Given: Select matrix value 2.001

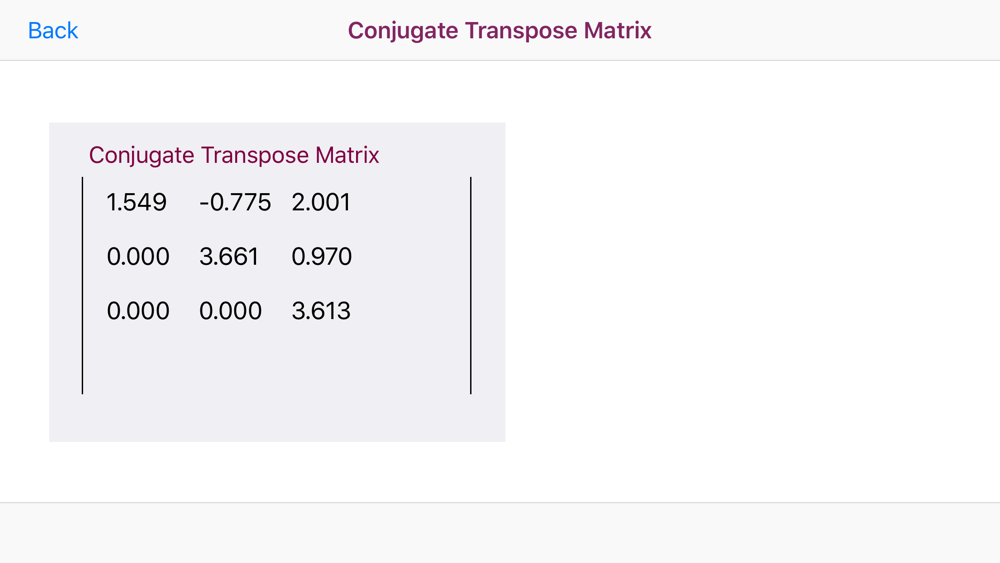Looking at the screenshot, I should 321,202.
